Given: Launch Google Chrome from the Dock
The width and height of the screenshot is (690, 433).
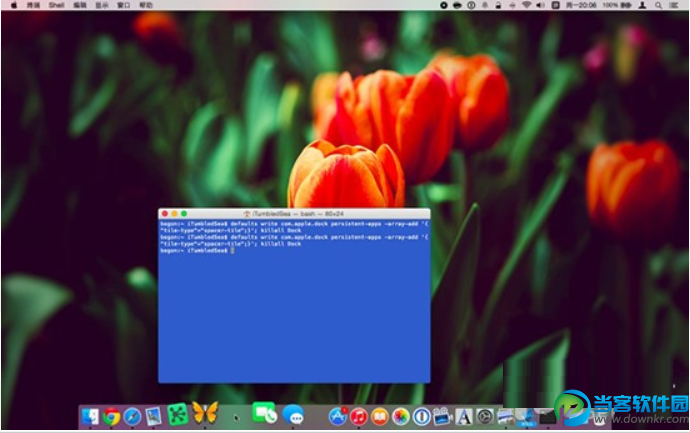Looking at the screenshot, I should [x=111, y=417].
